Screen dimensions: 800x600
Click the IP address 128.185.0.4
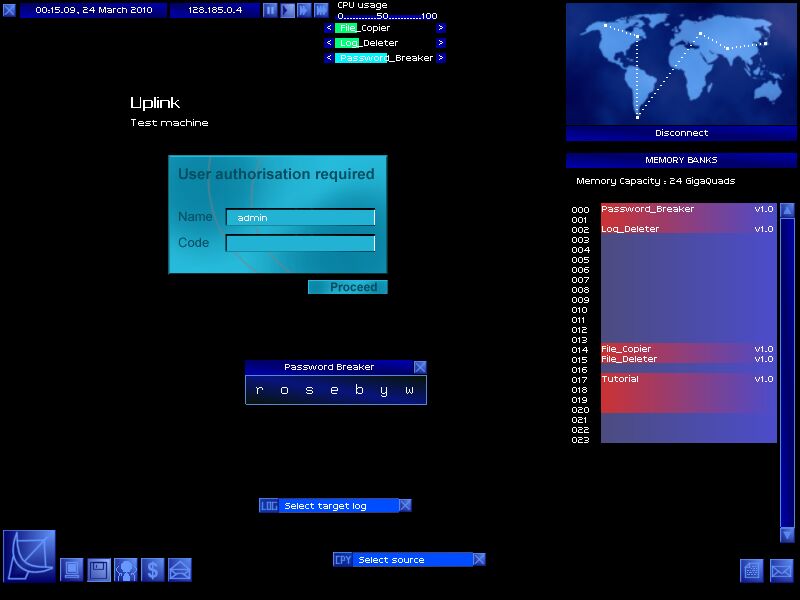tap(215, 10)
